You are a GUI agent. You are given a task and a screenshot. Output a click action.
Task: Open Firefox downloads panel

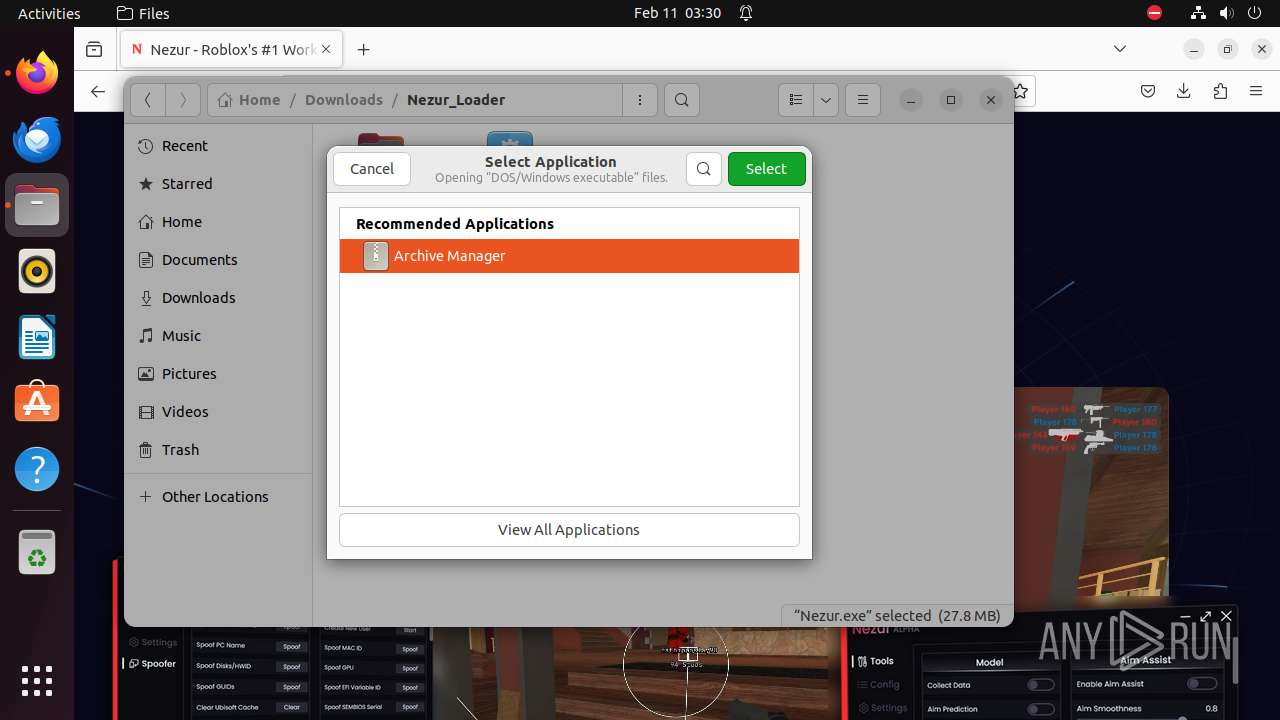pos(1184,92)
